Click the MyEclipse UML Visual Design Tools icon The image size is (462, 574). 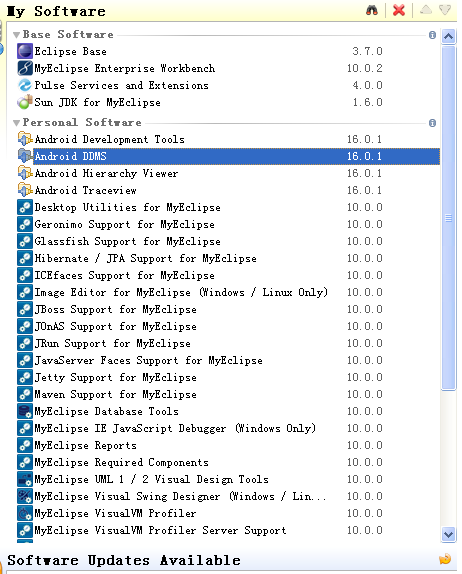[25, 479]
